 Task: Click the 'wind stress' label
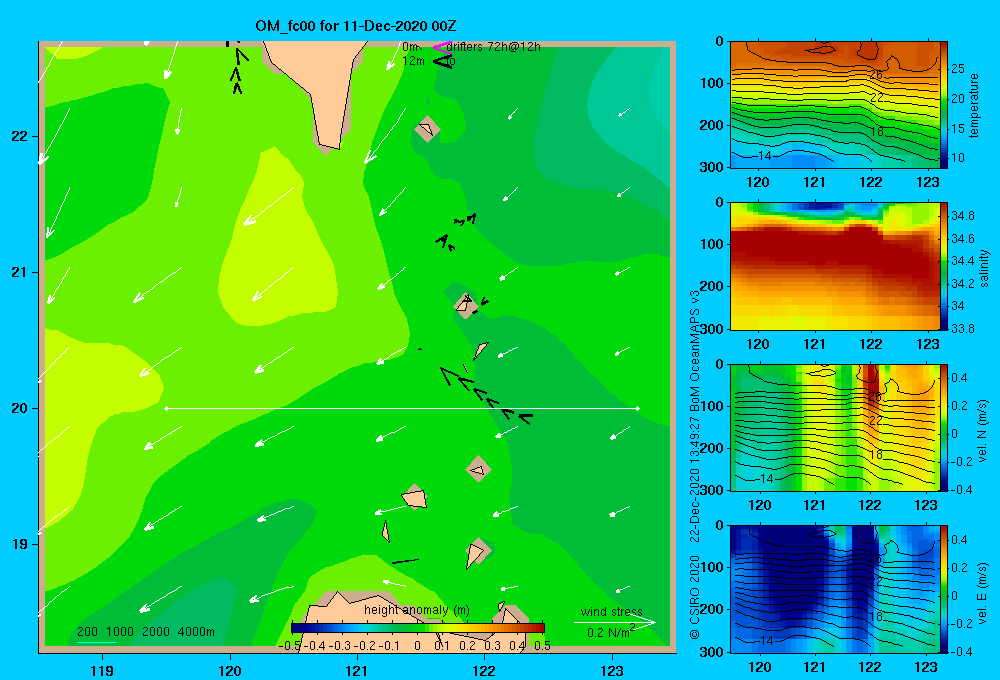tap(611, 612)
